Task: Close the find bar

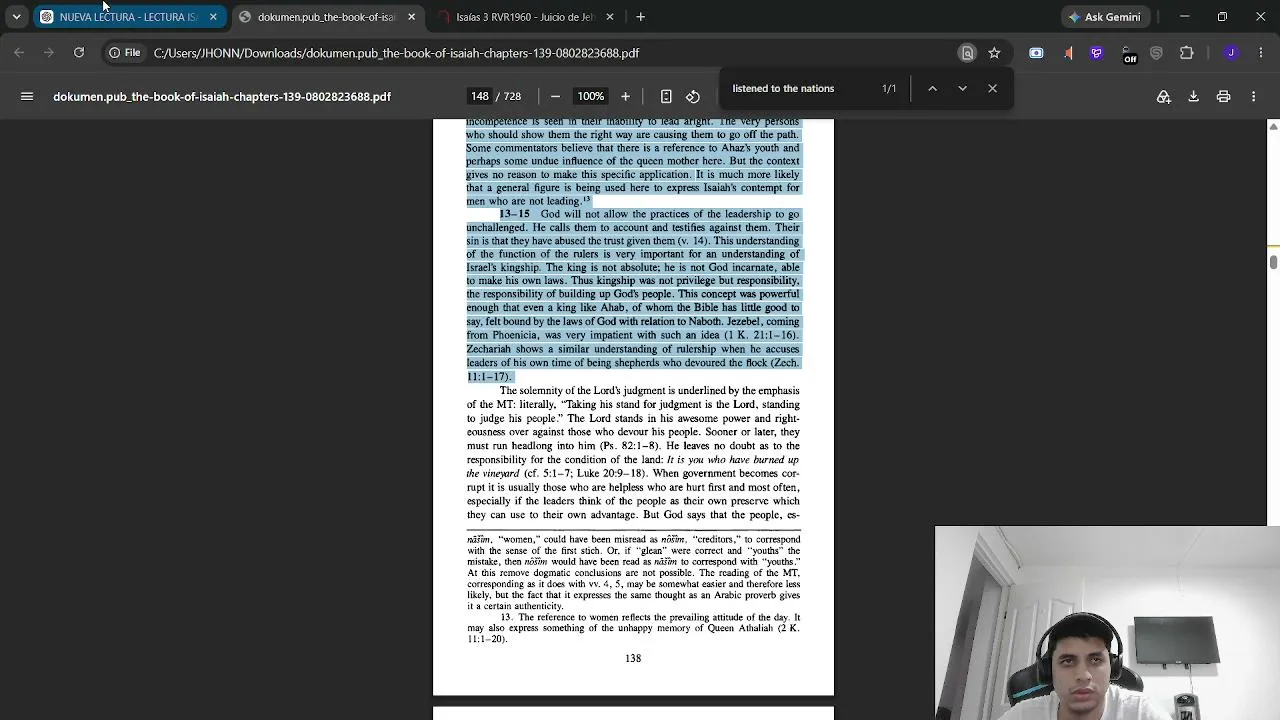Action: 992,88
